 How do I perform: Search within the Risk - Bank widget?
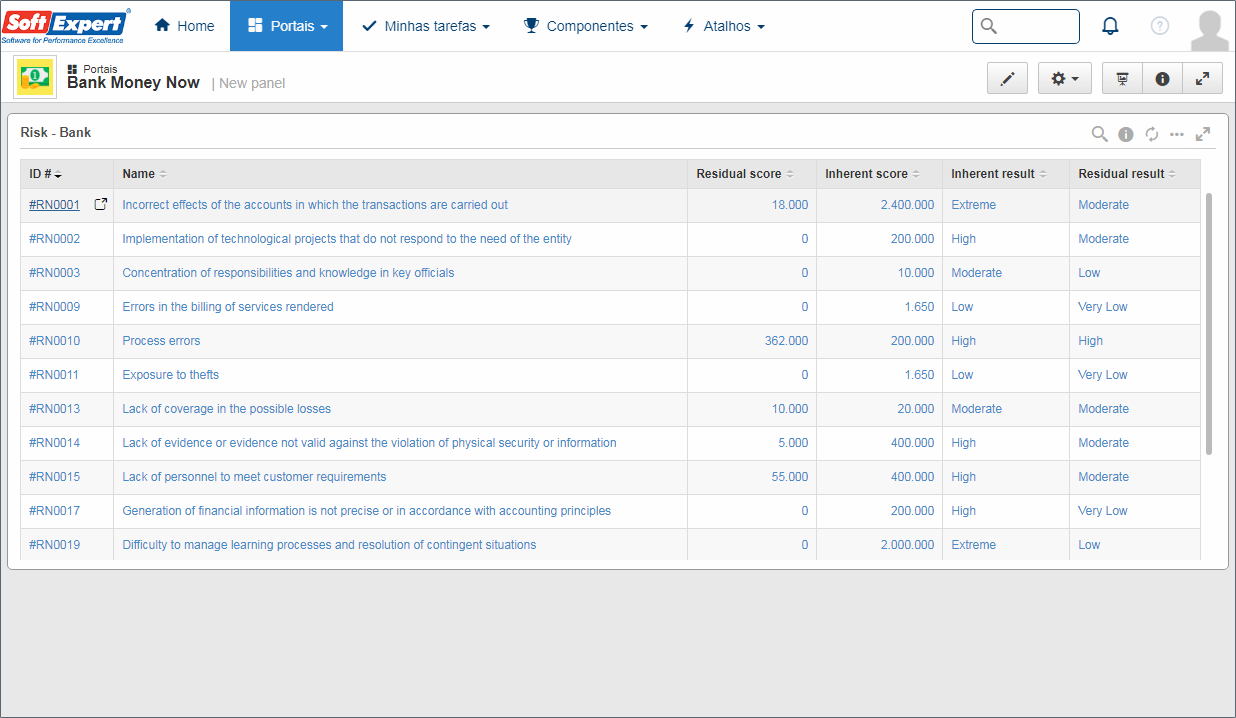[x=1099, y=134]
